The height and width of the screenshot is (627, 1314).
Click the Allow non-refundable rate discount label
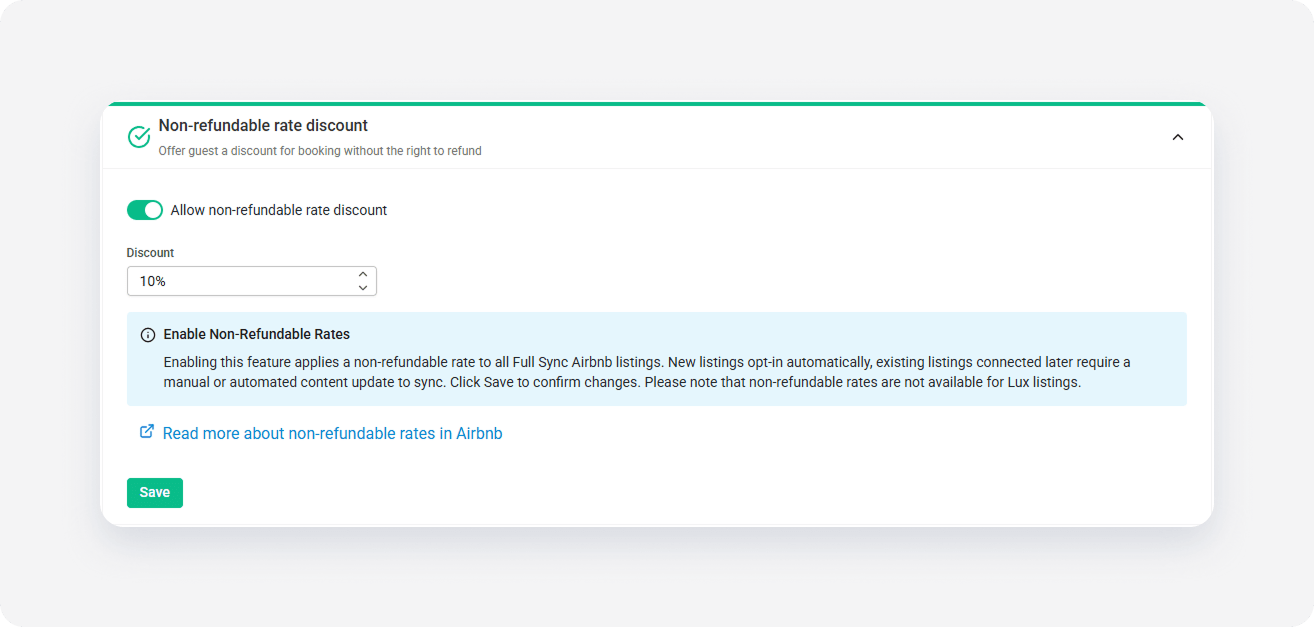(279, 210)
